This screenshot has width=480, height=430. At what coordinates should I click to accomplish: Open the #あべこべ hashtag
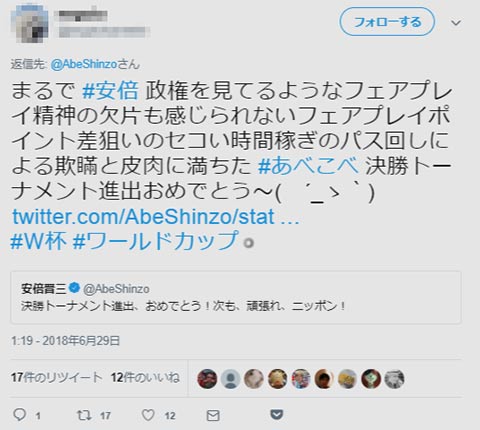tap(309, 166)
